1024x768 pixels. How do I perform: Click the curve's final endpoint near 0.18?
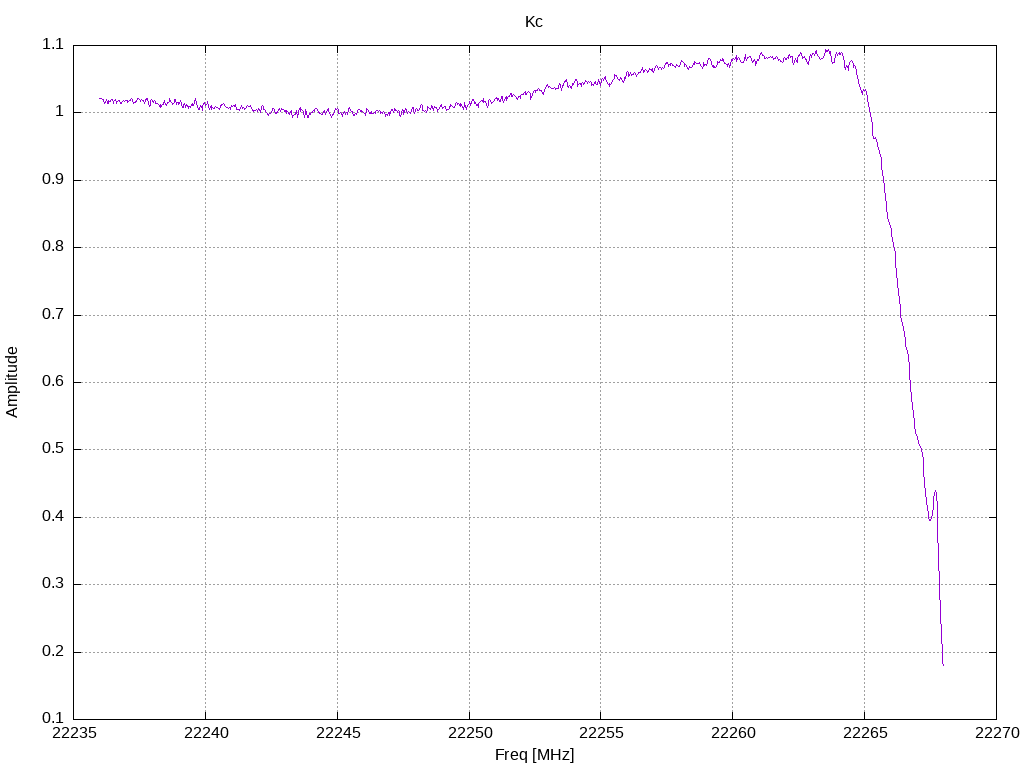[943, 664]
